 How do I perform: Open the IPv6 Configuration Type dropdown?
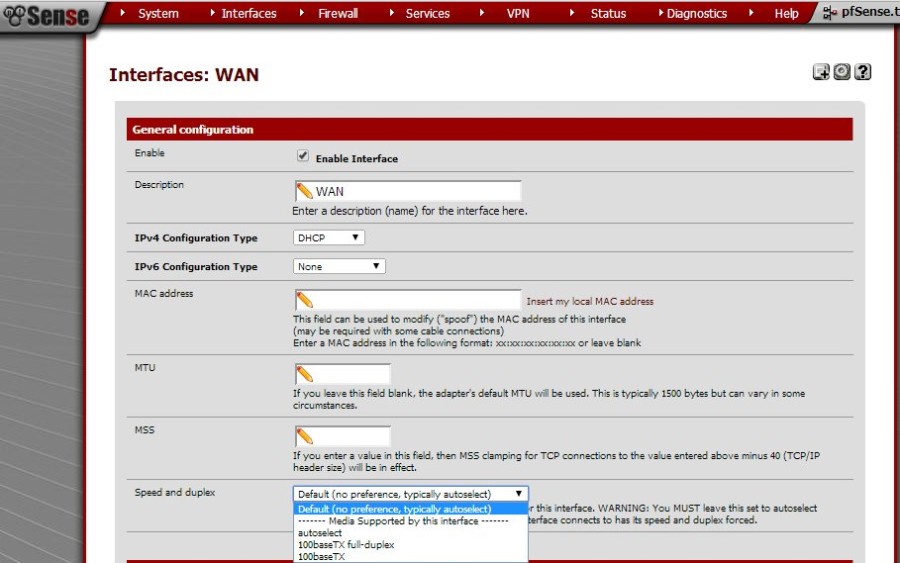point(339,267)
